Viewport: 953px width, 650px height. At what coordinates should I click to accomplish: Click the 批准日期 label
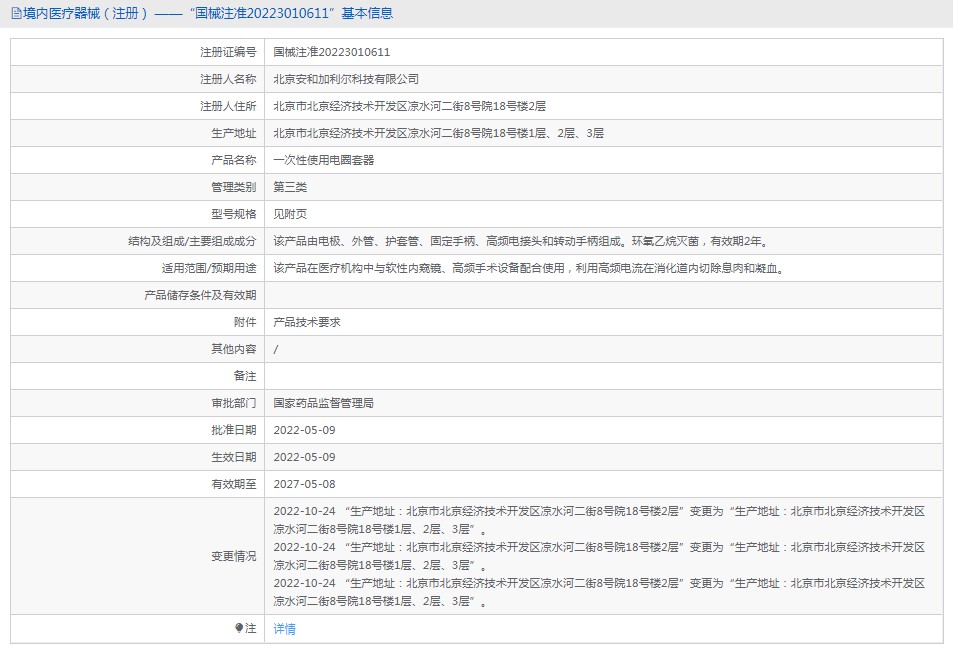click(x=234, y=430)
